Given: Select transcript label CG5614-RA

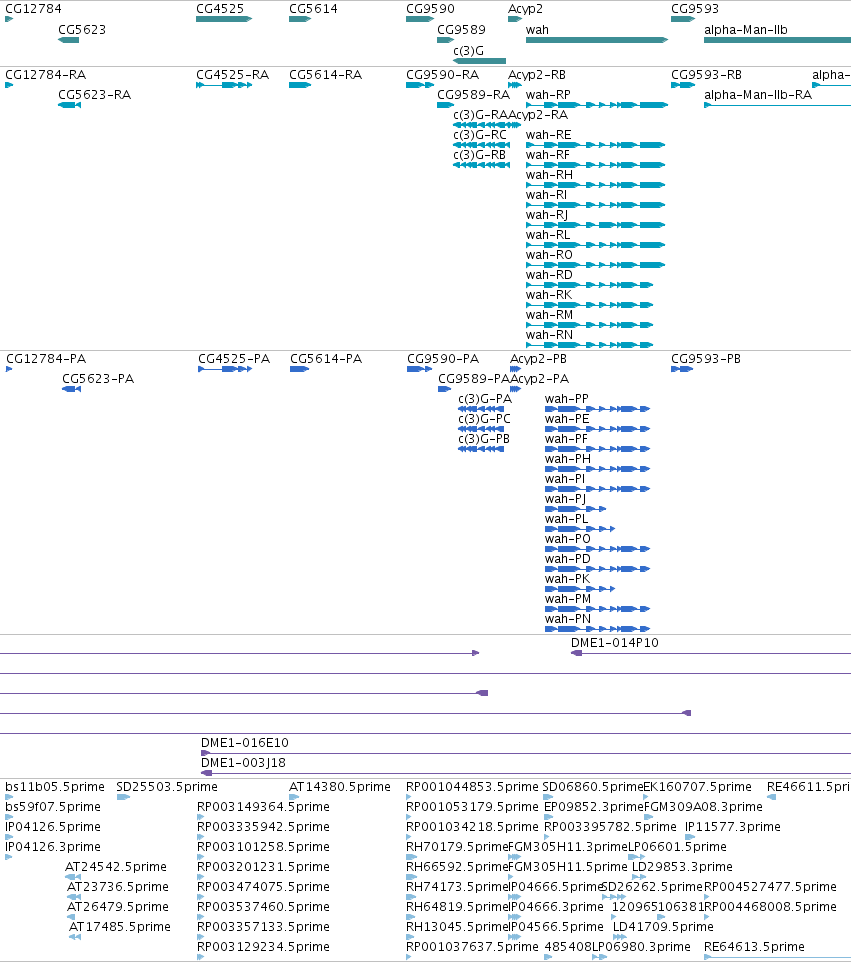Looking at the screenshot, I should click(x=325, y=75).
